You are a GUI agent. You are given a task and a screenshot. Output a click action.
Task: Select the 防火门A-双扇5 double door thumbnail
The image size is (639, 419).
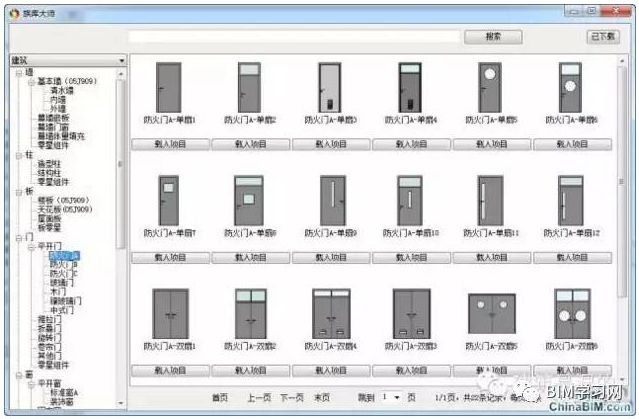pos(492,314)
